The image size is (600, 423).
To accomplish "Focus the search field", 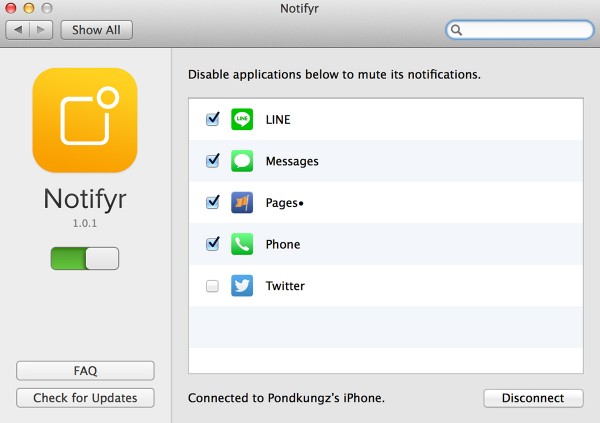I will 520,30.
